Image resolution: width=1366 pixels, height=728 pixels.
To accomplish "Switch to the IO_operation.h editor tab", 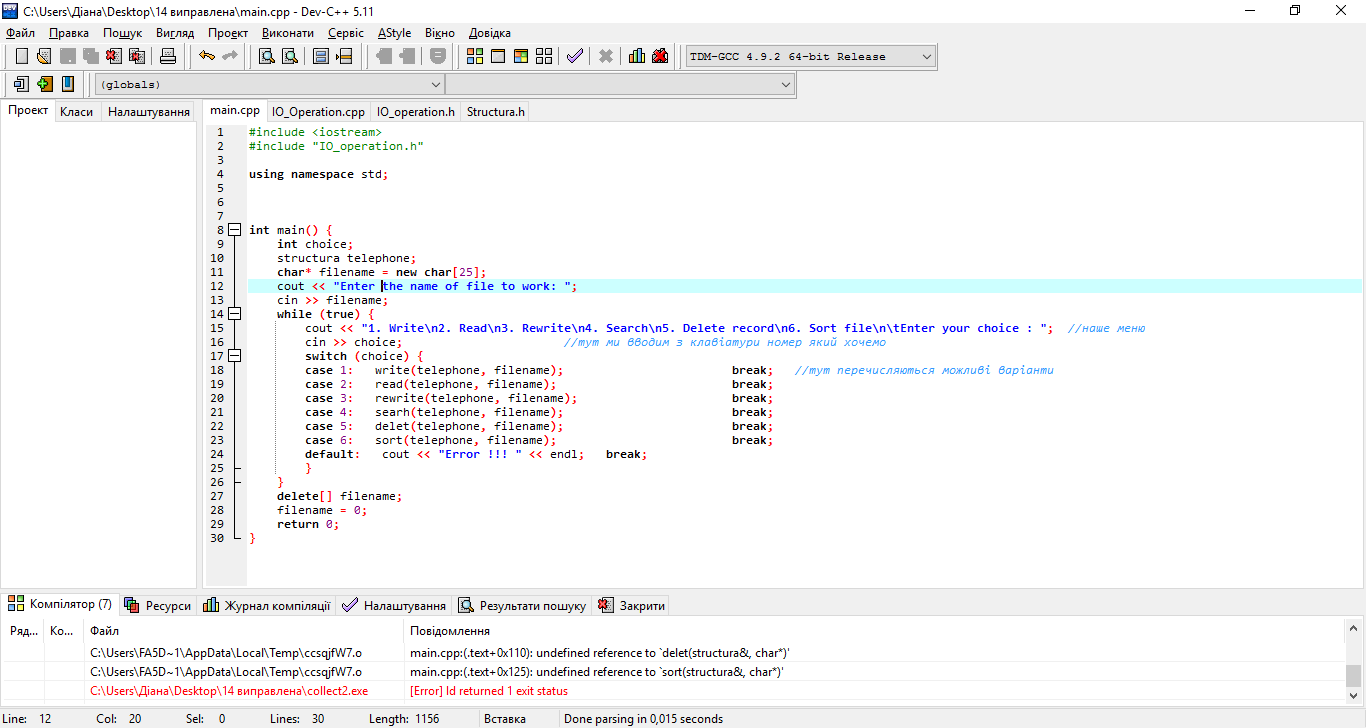I will [x=416, y=112].
